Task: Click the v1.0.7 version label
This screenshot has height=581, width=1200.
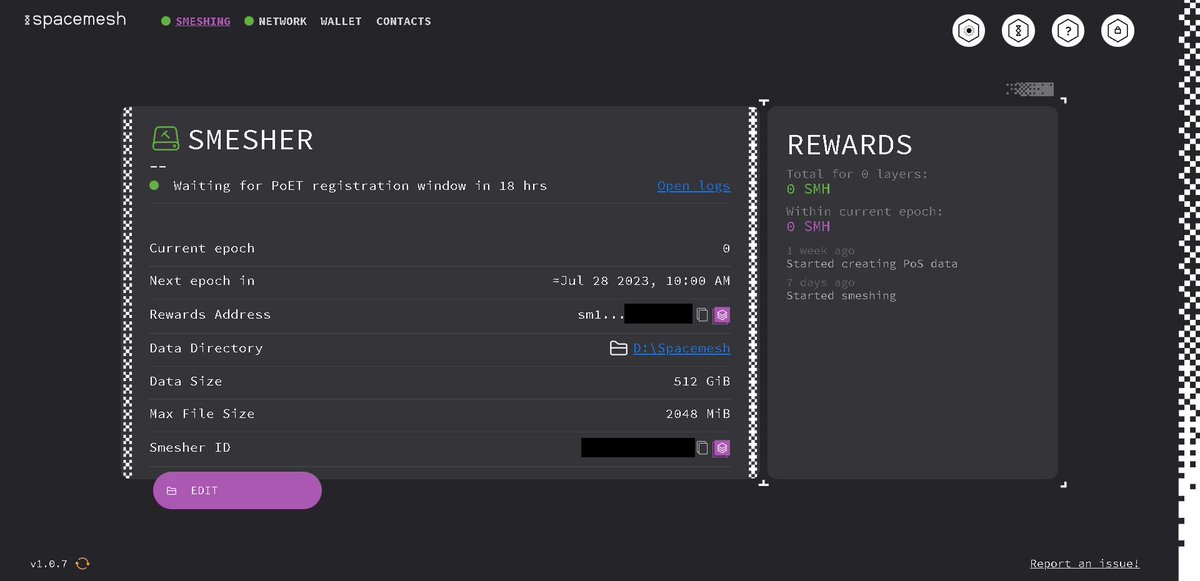Action: click(x=49, y=564)
